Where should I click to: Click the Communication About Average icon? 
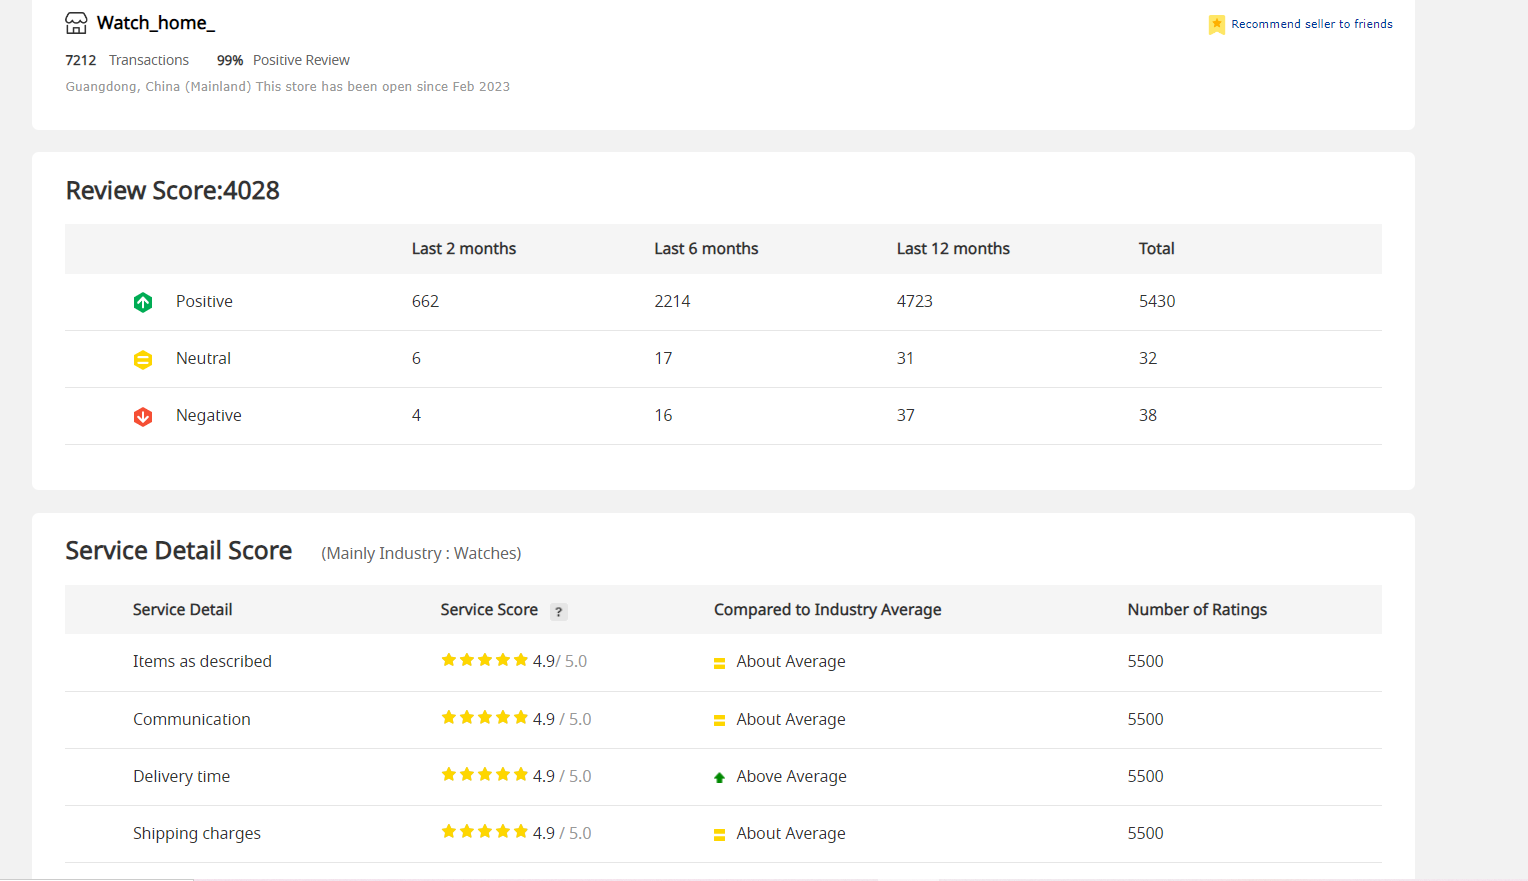click(719, 721)
